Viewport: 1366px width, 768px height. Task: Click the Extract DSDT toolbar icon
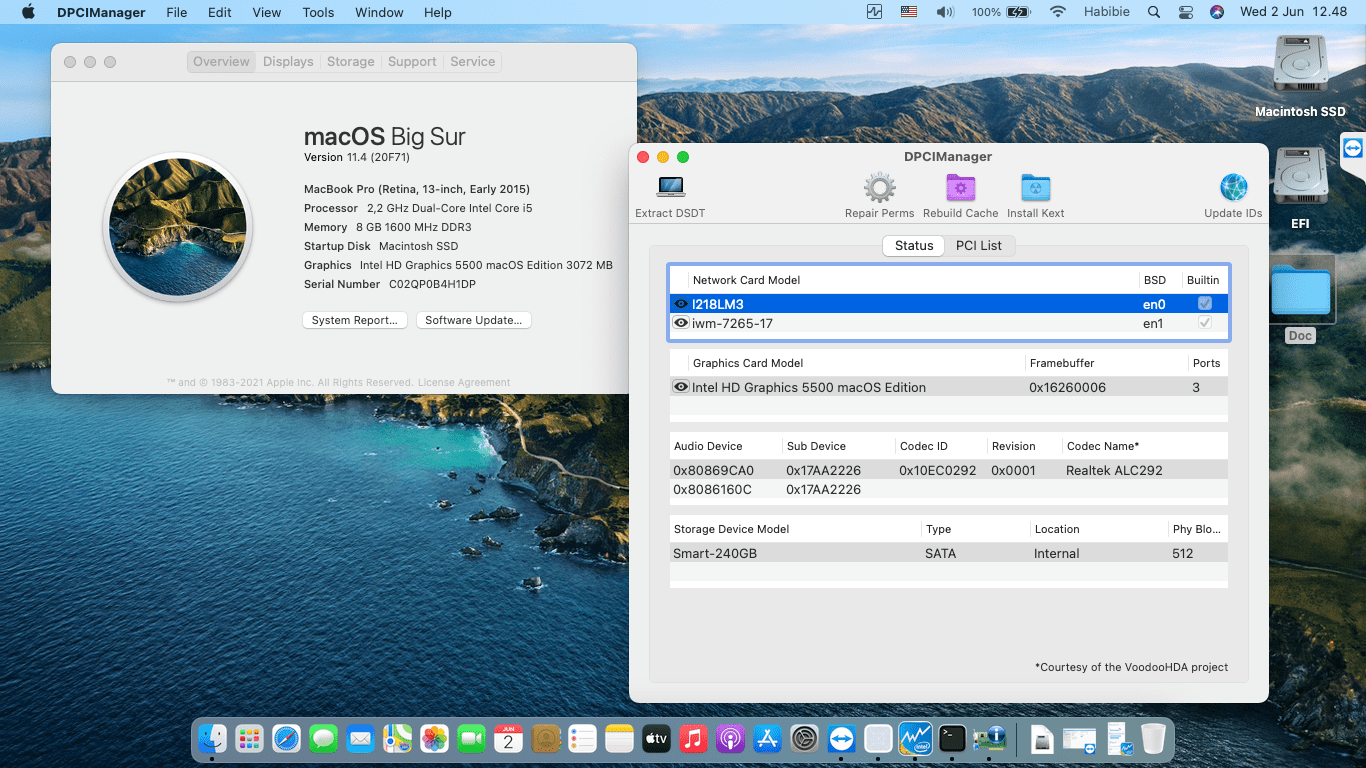tap(670, 188)
